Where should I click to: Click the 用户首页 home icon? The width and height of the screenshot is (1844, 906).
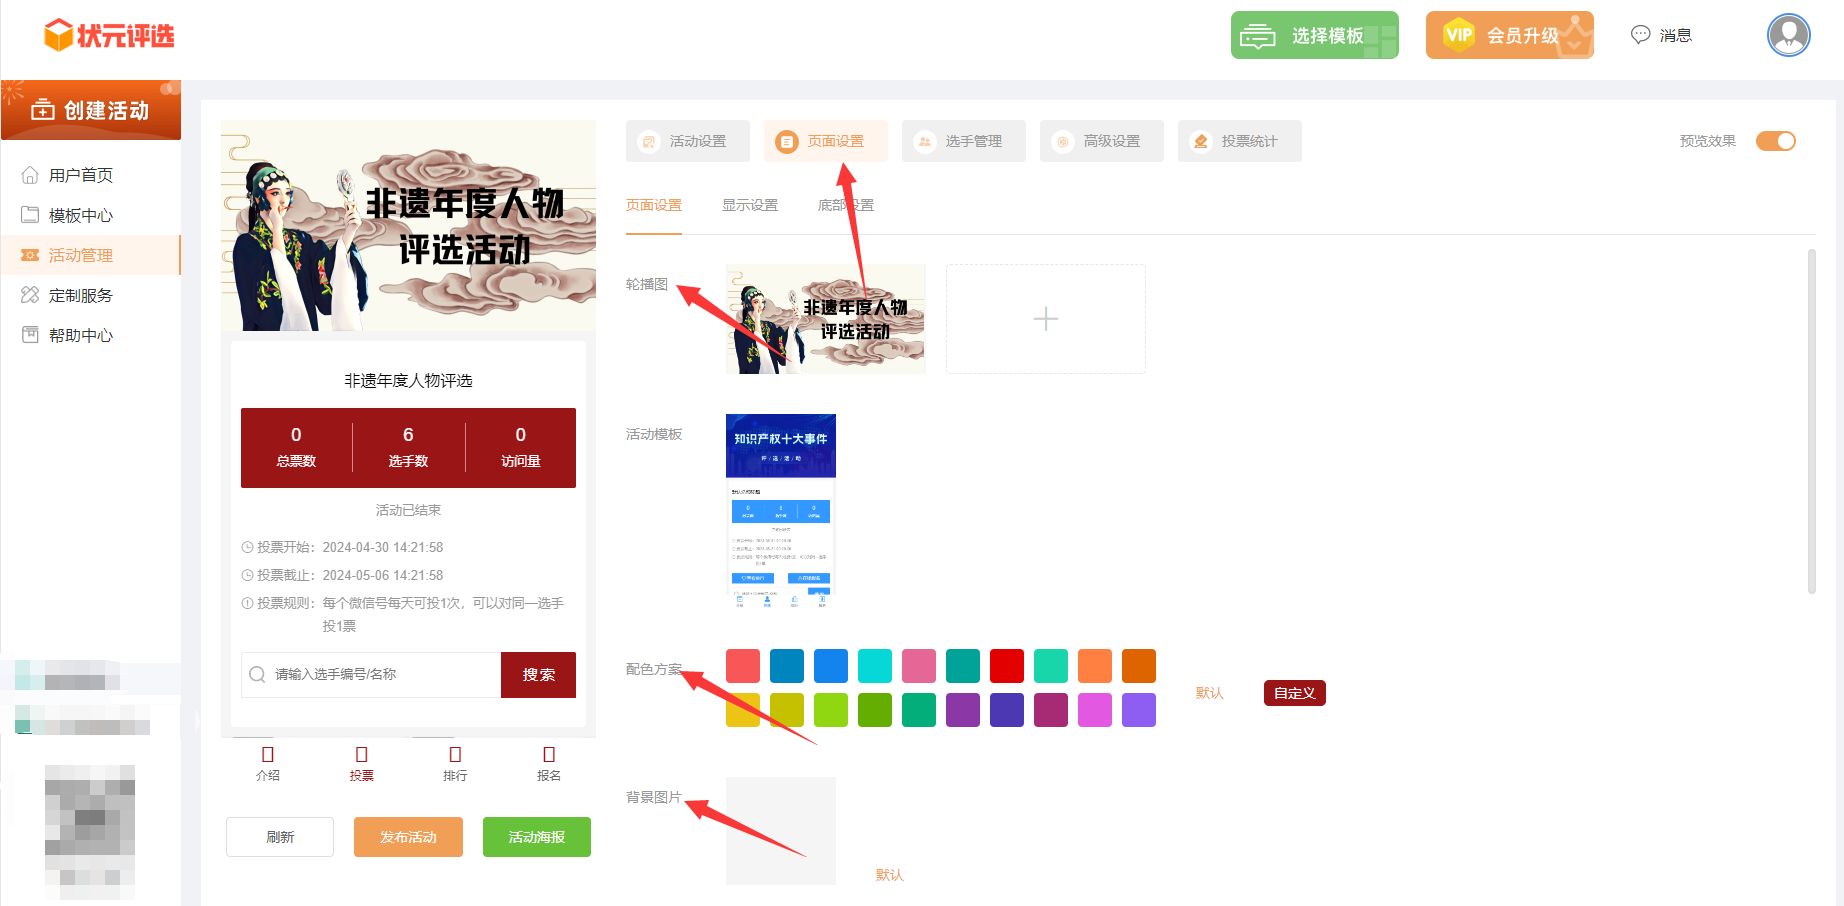(30, 175)
